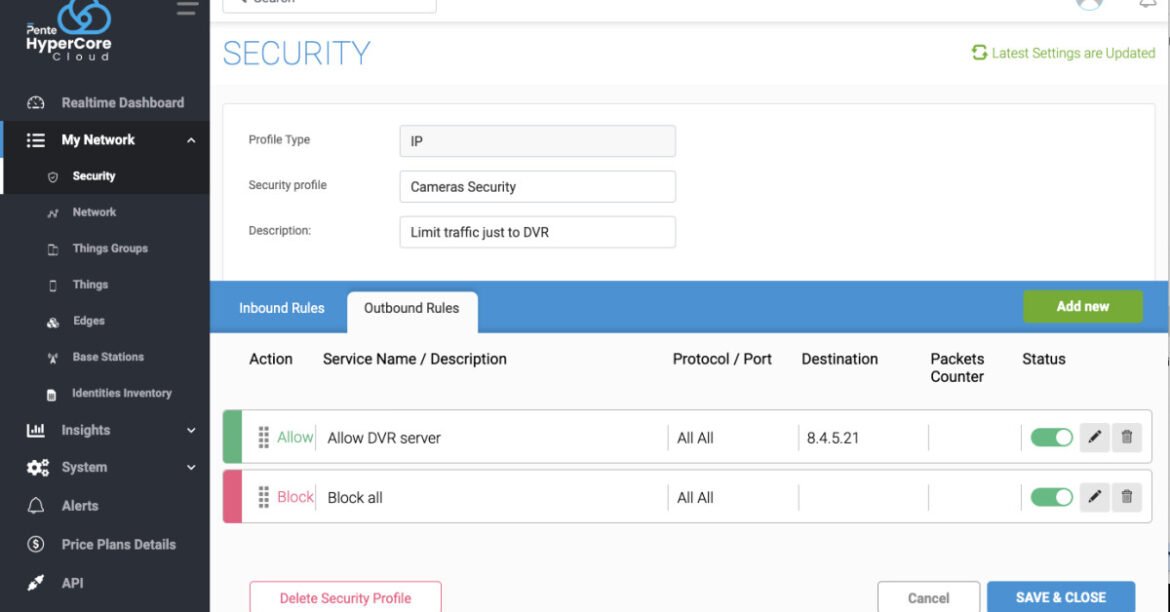The height and width of the screenshot is (612, 1170).
Task: Delete the Allow DVR server rule
Action: click(1127, 437)
